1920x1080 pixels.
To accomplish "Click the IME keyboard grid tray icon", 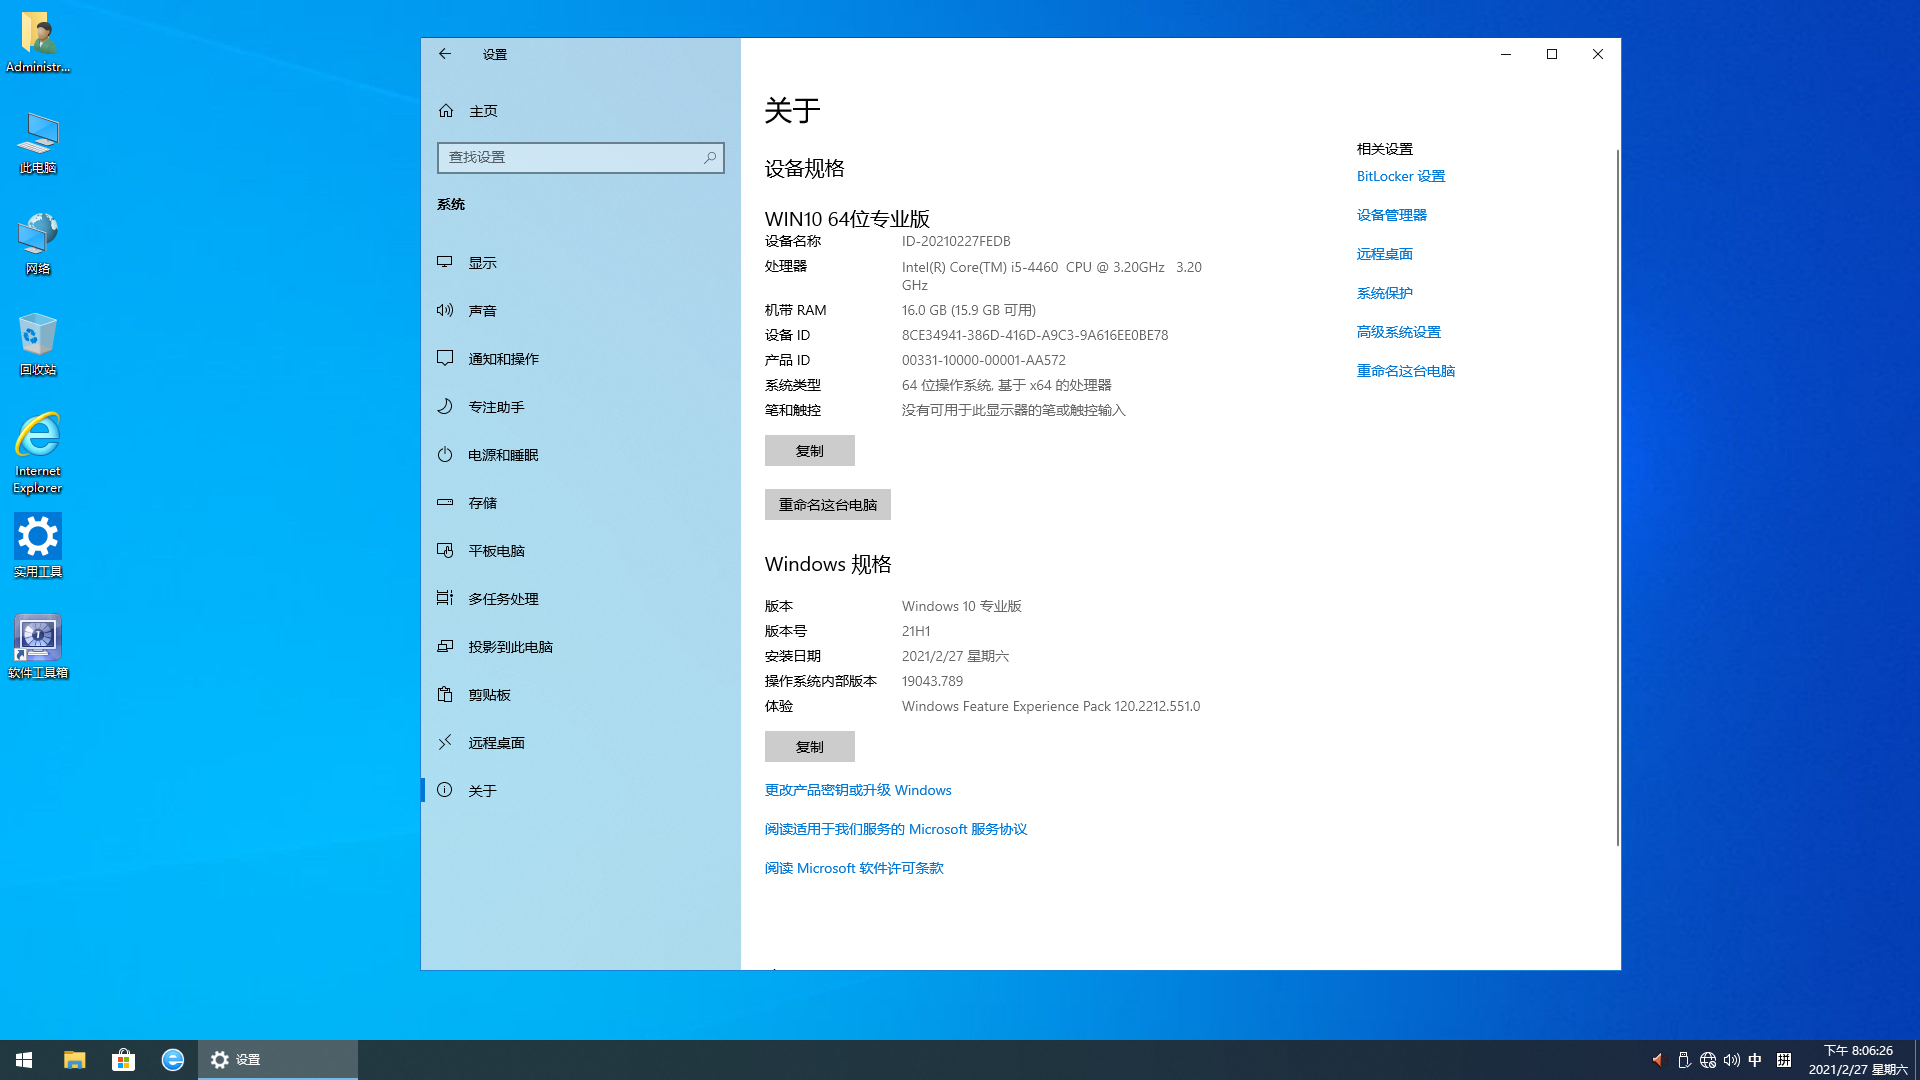I will point(1784,1060).
